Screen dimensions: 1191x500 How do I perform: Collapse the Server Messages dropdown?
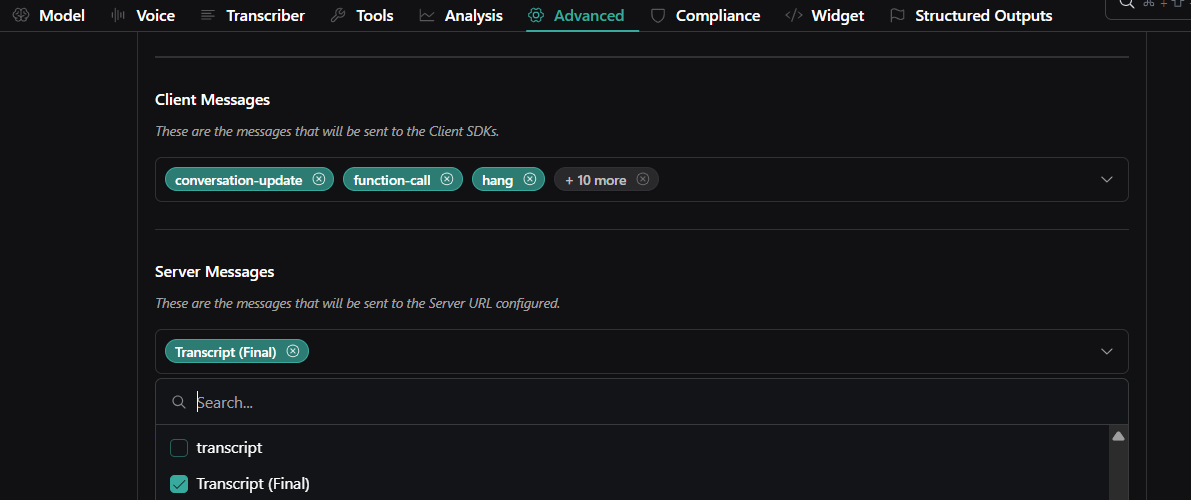point(1107,351)
